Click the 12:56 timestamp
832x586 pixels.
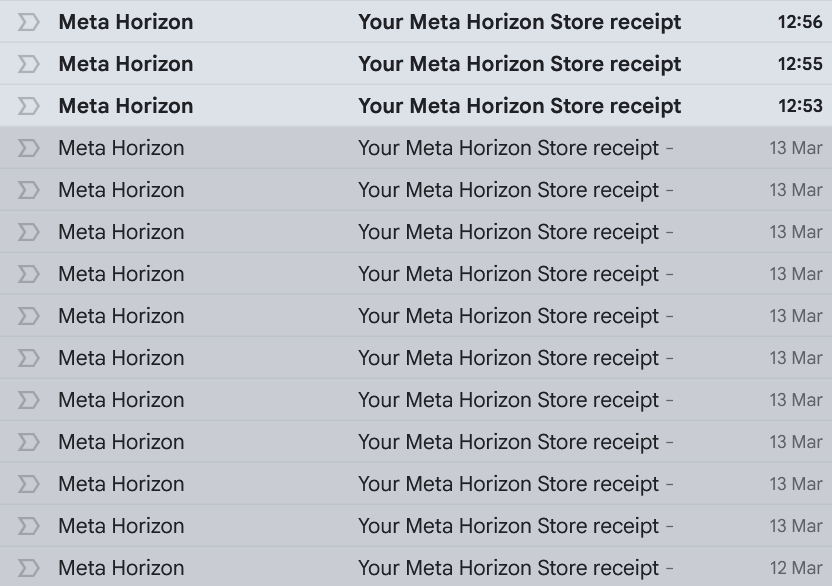tap(799, 22)
